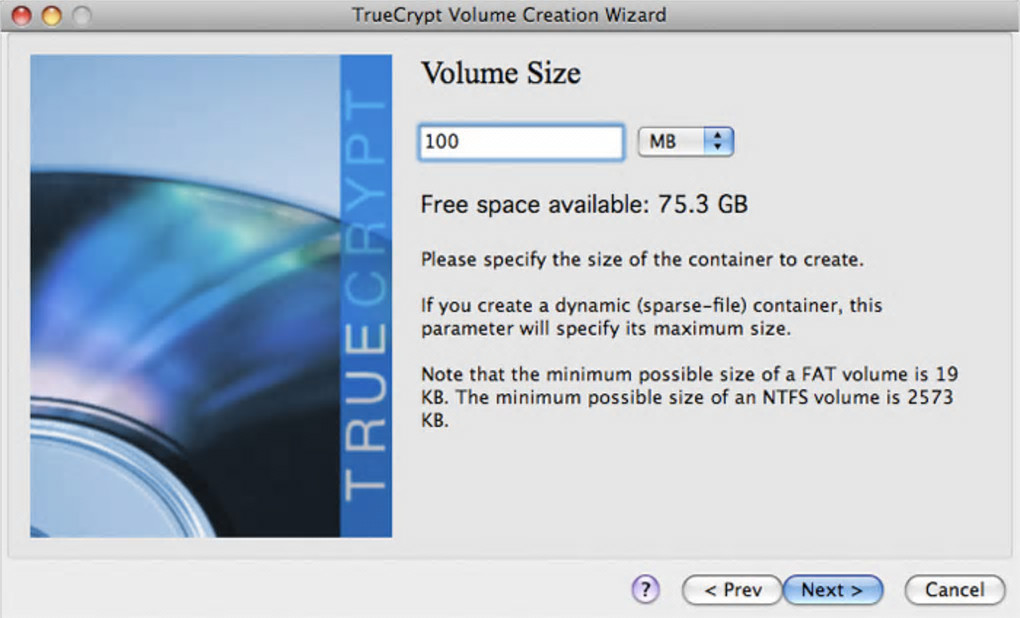
Task: Open the MB size unit dropdown
Action: tap(686, 141)
